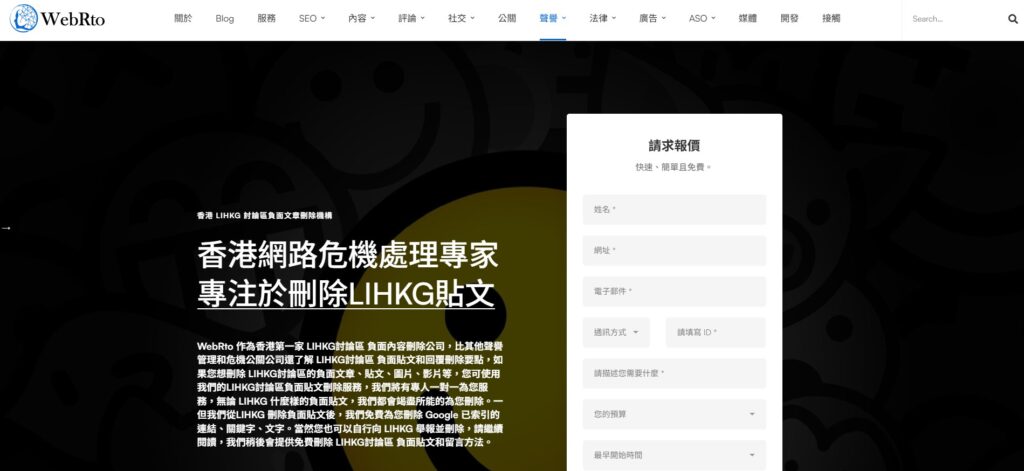Open the SEO dropdown menu
This screenshot has width=1024, height=471.
point(312,18)
